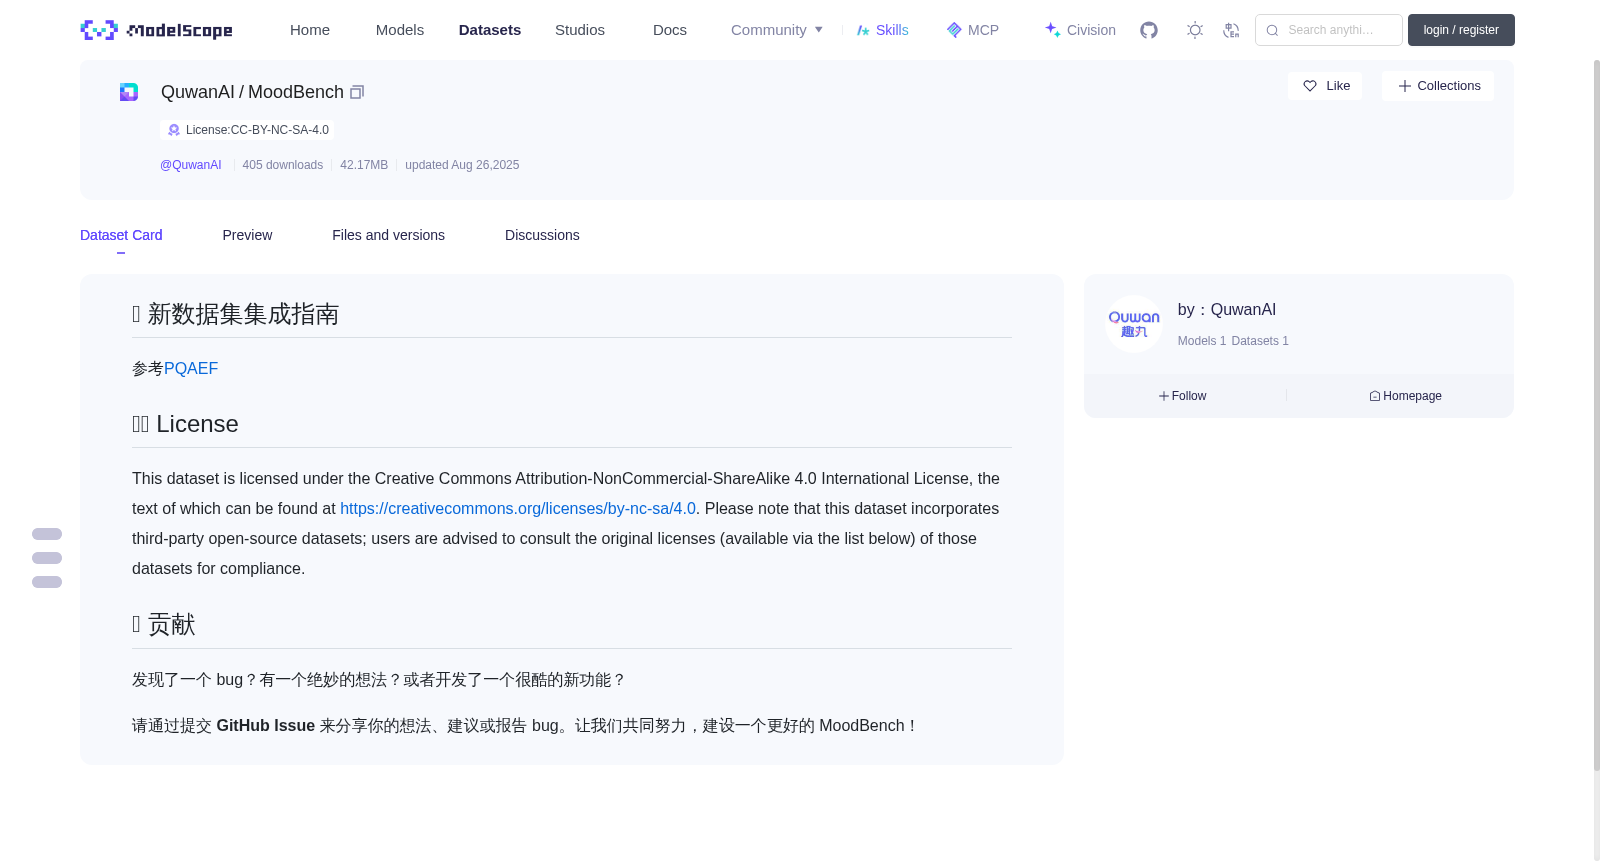Go to the Home nav item
Viewport: 1600px width, 861px height.
click(310, 30)
